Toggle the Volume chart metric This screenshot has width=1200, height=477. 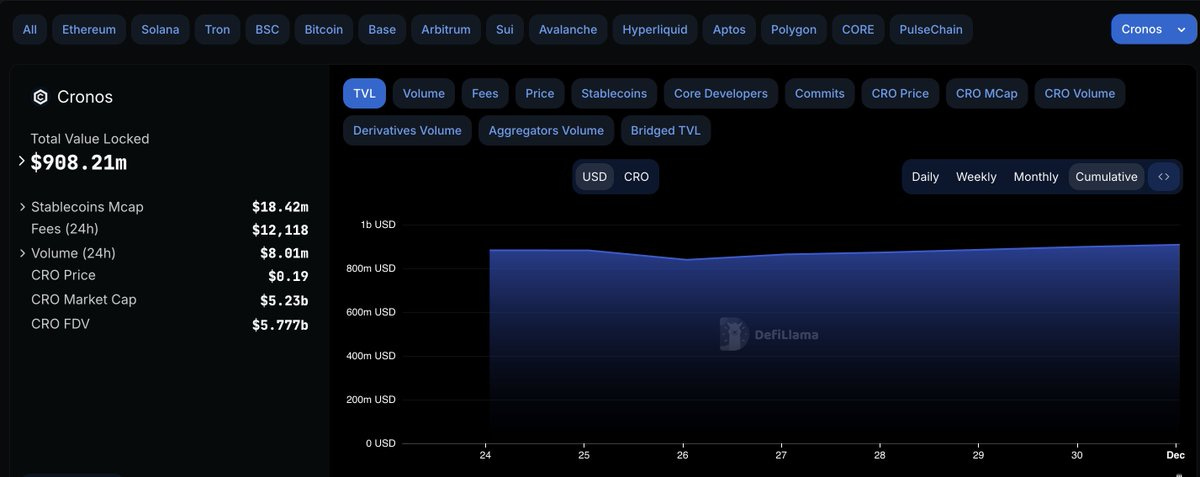click(424, 93)
